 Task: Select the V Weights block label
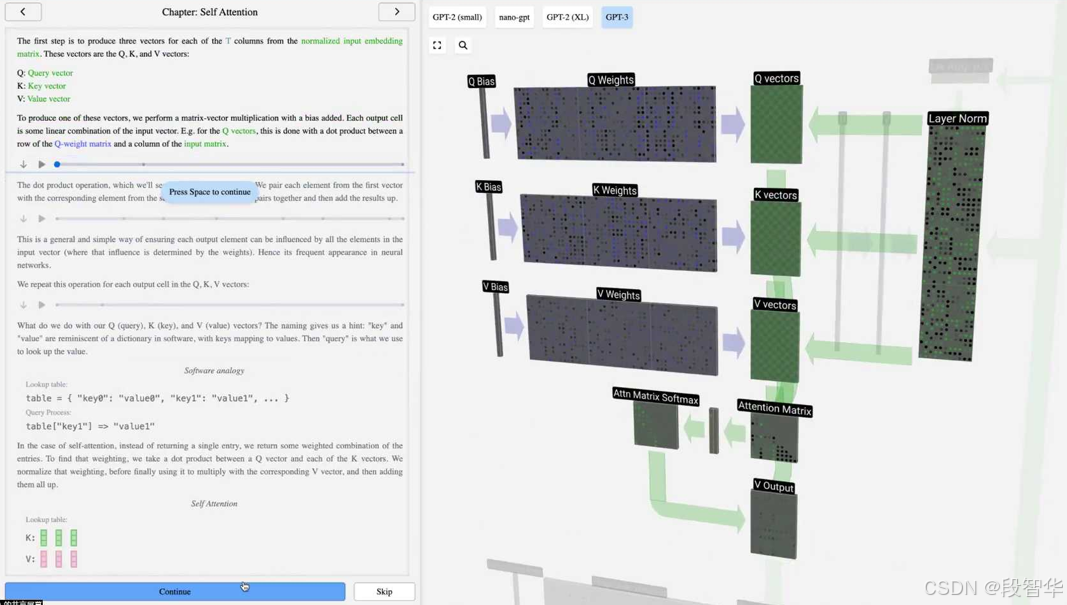(619, 294)
